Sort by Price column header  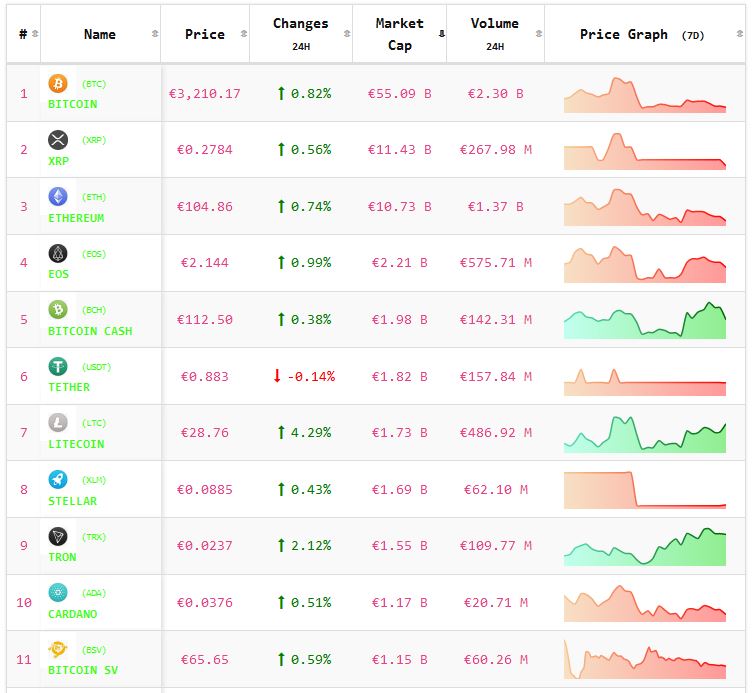[x=205, y=34]
